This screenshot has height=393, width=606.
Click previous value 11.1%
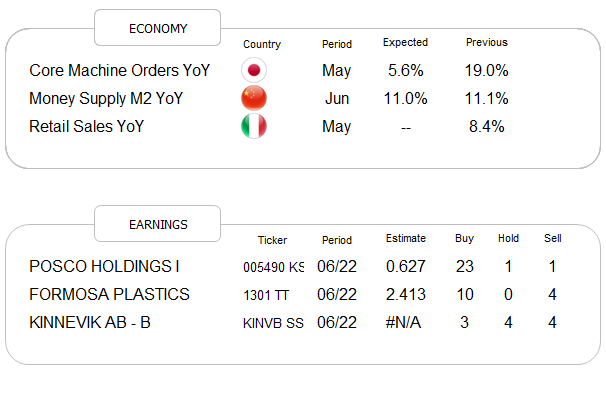point(486,99)
